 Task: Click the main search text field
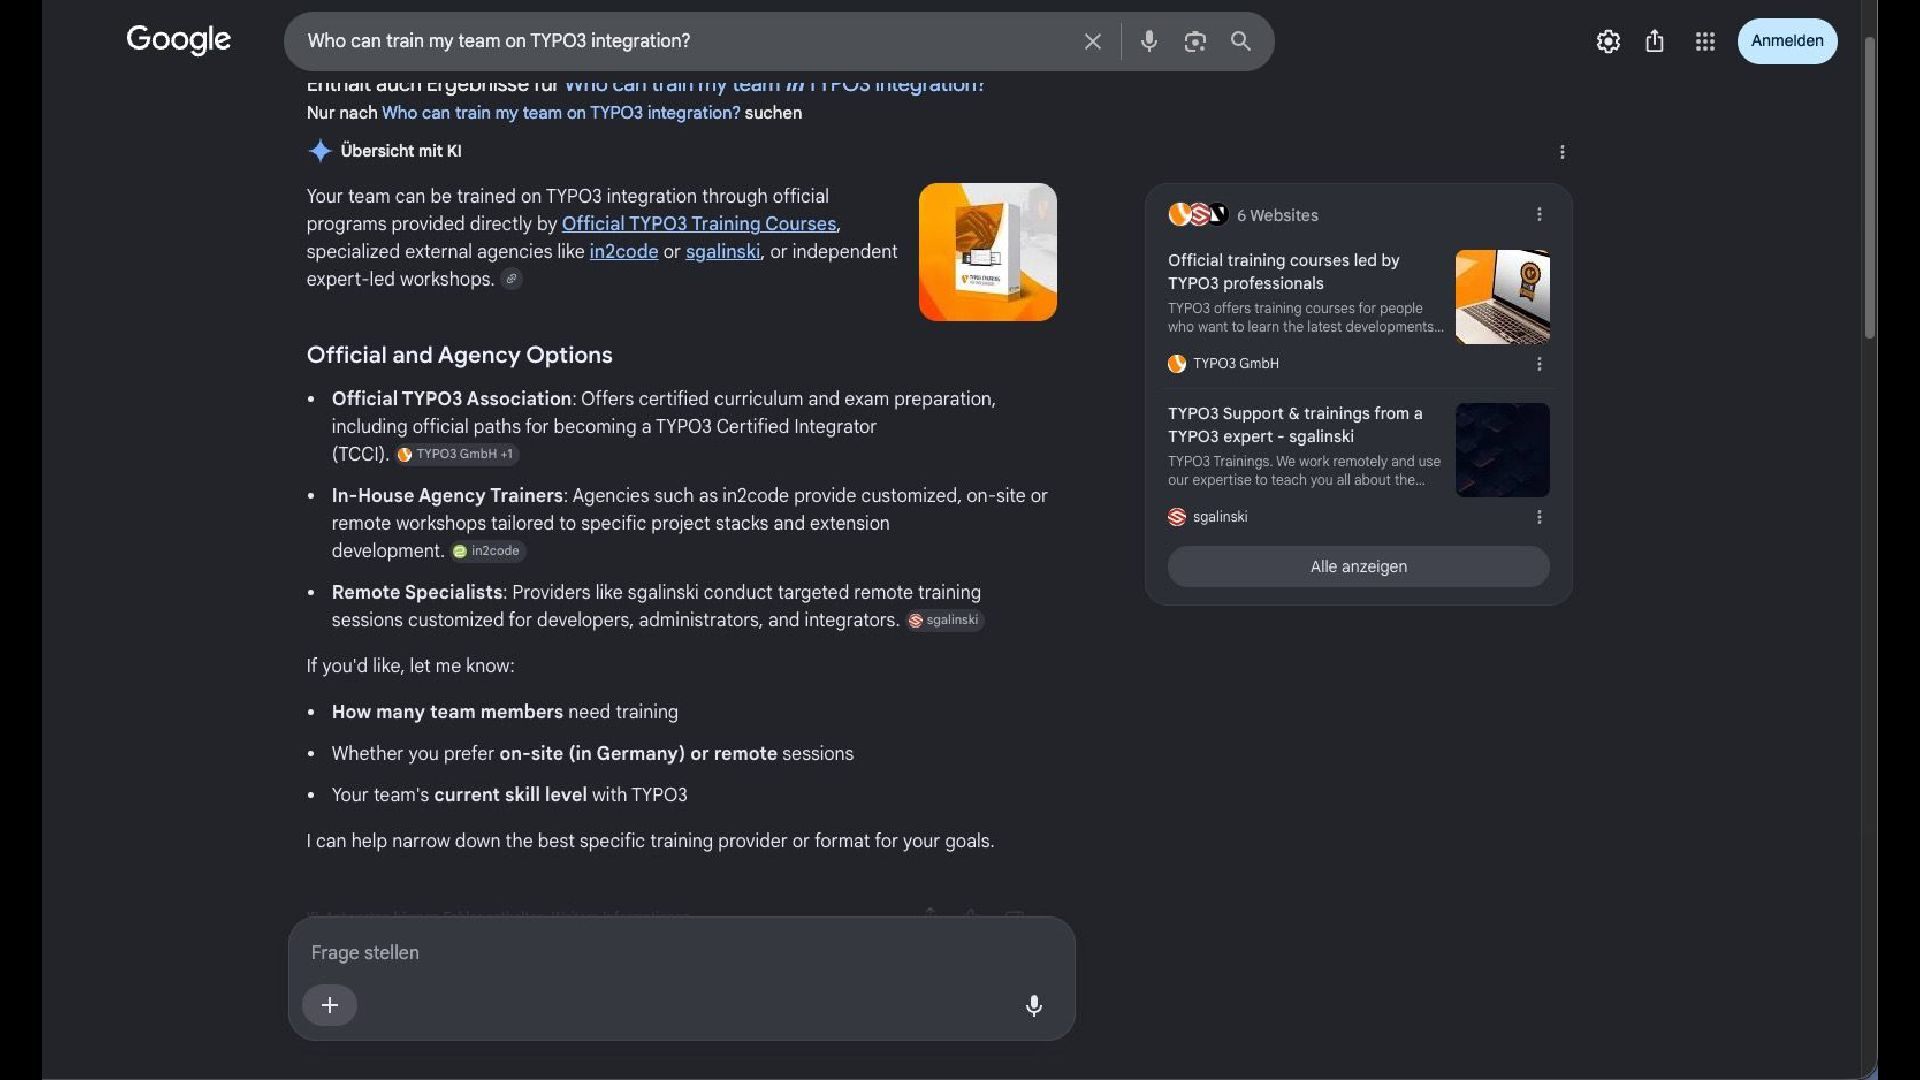point(685,41)
